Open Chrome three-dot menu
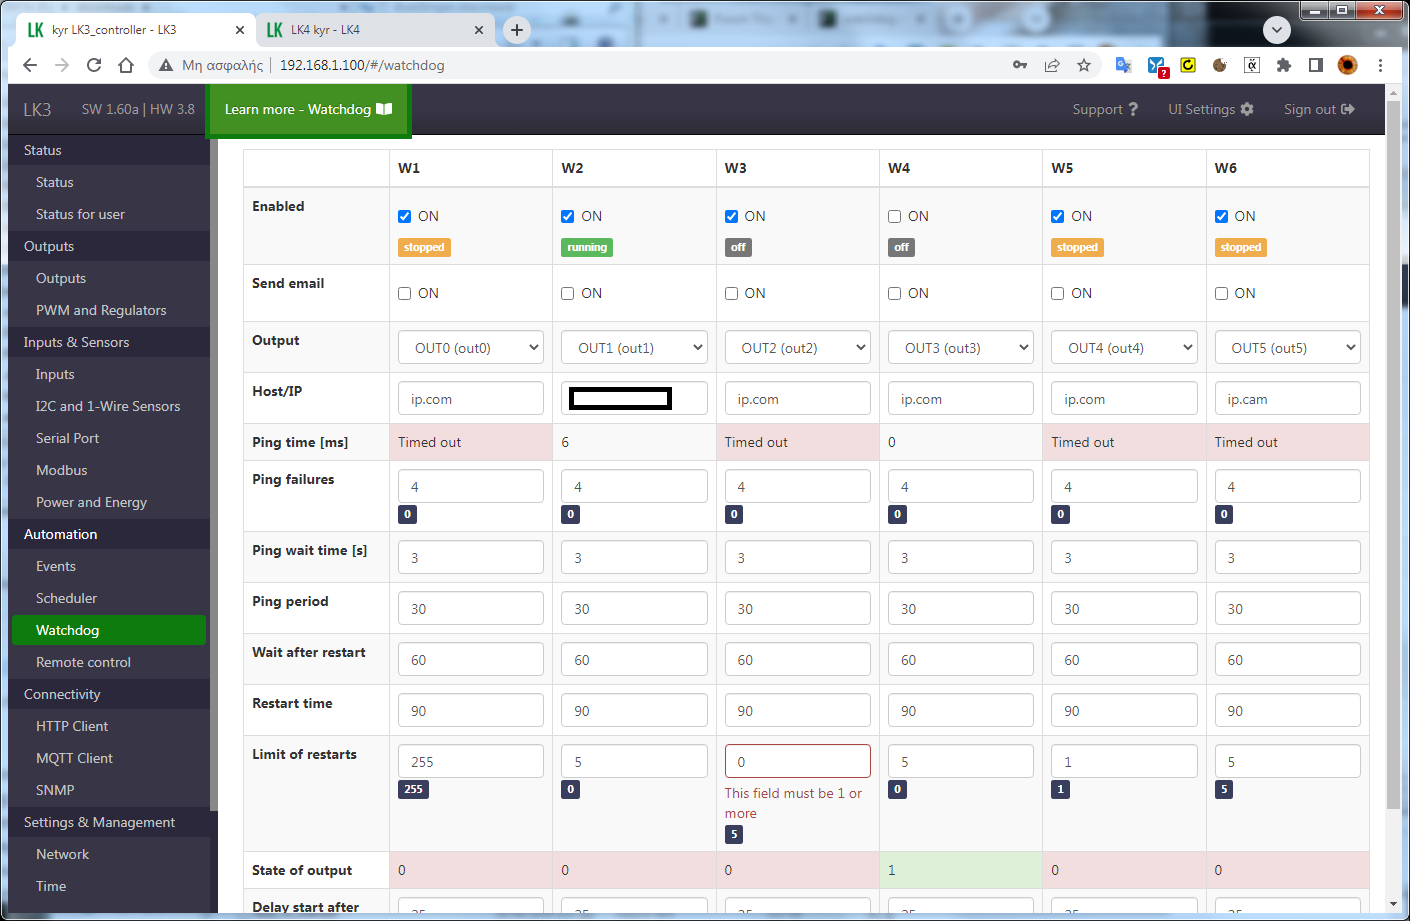The height and width of the screenshot is (921, 1410). coord(1380,65)
